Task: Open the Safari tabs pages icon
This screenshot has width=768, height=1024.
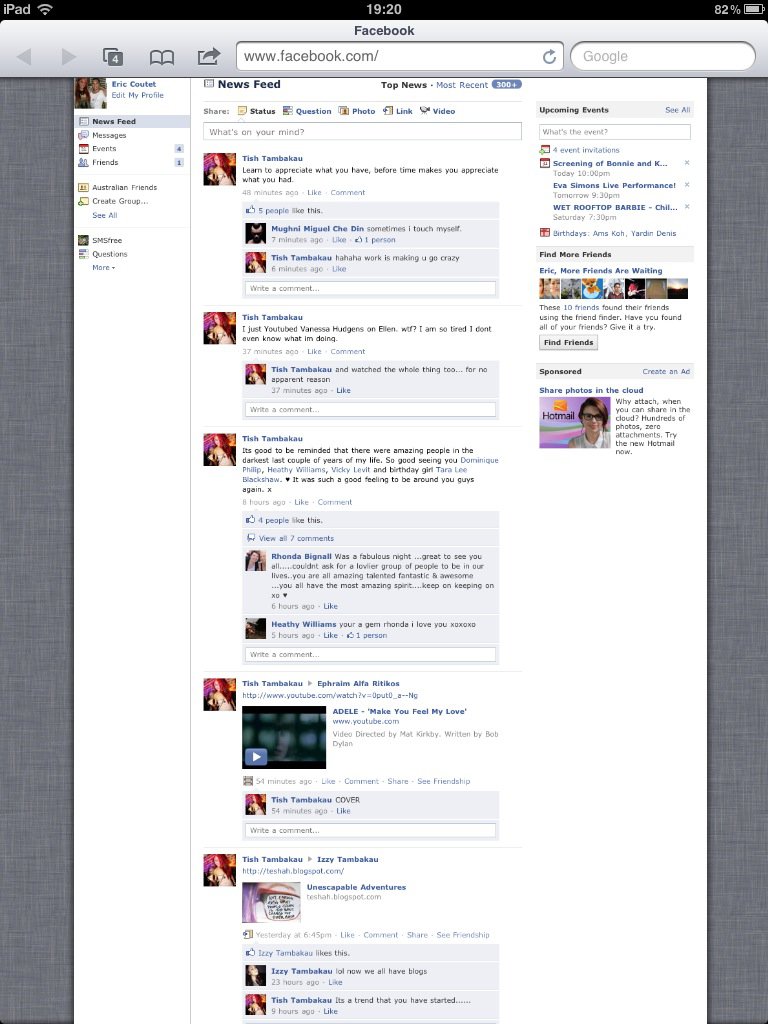Action: 114,57
